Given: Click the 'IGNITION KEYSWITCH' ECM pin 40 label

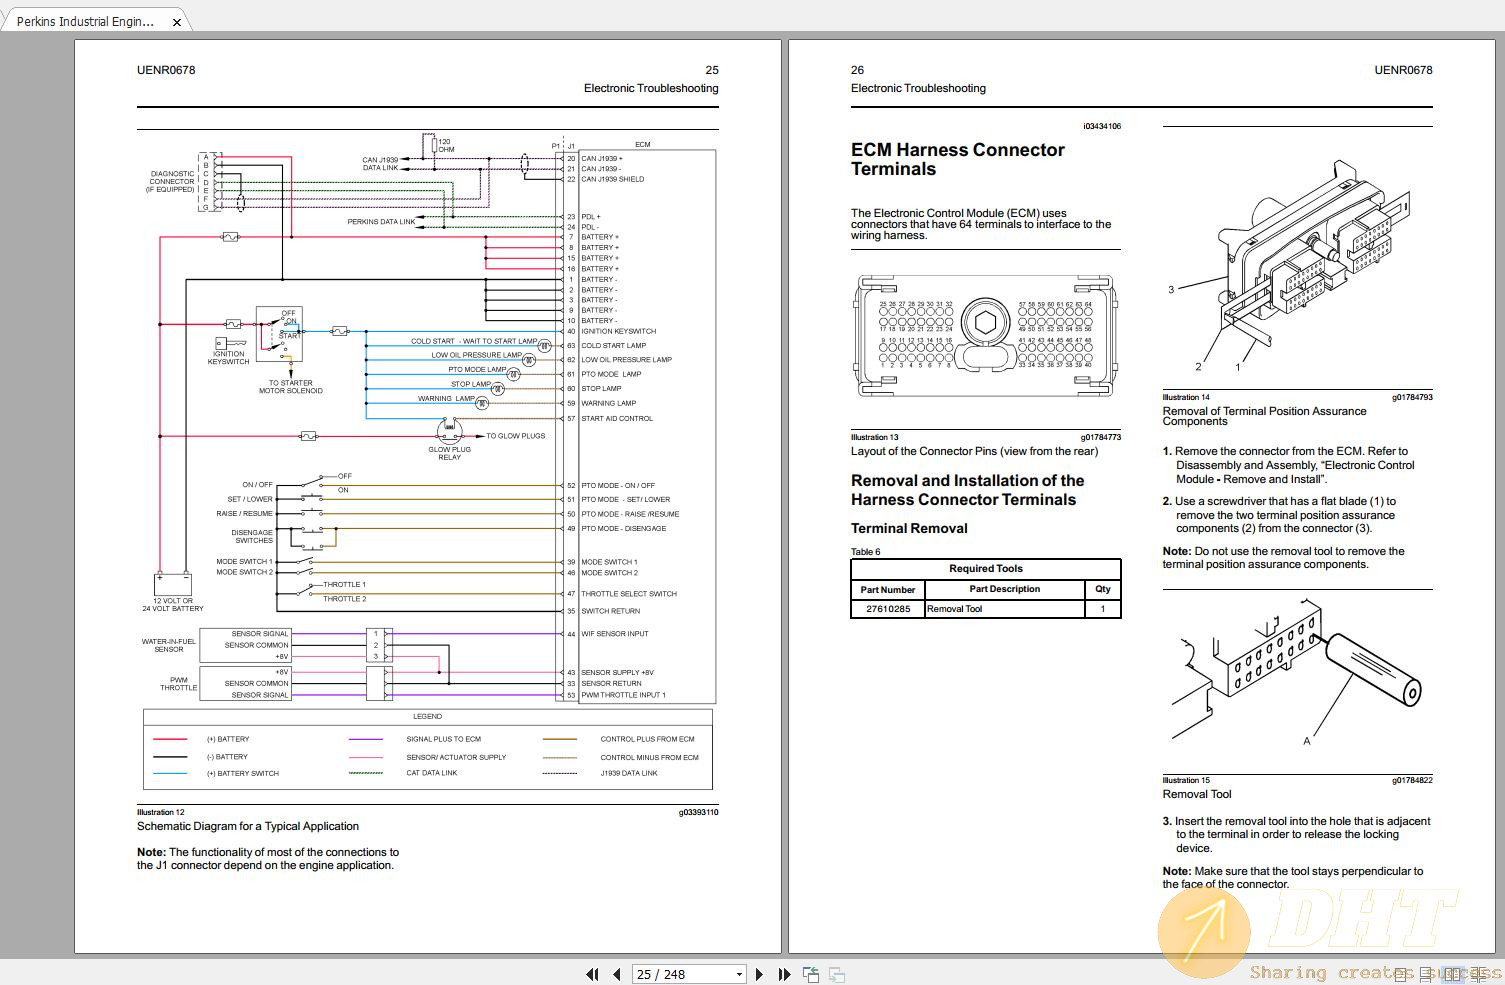Looking at the screenshot, I should click(618, 331).
